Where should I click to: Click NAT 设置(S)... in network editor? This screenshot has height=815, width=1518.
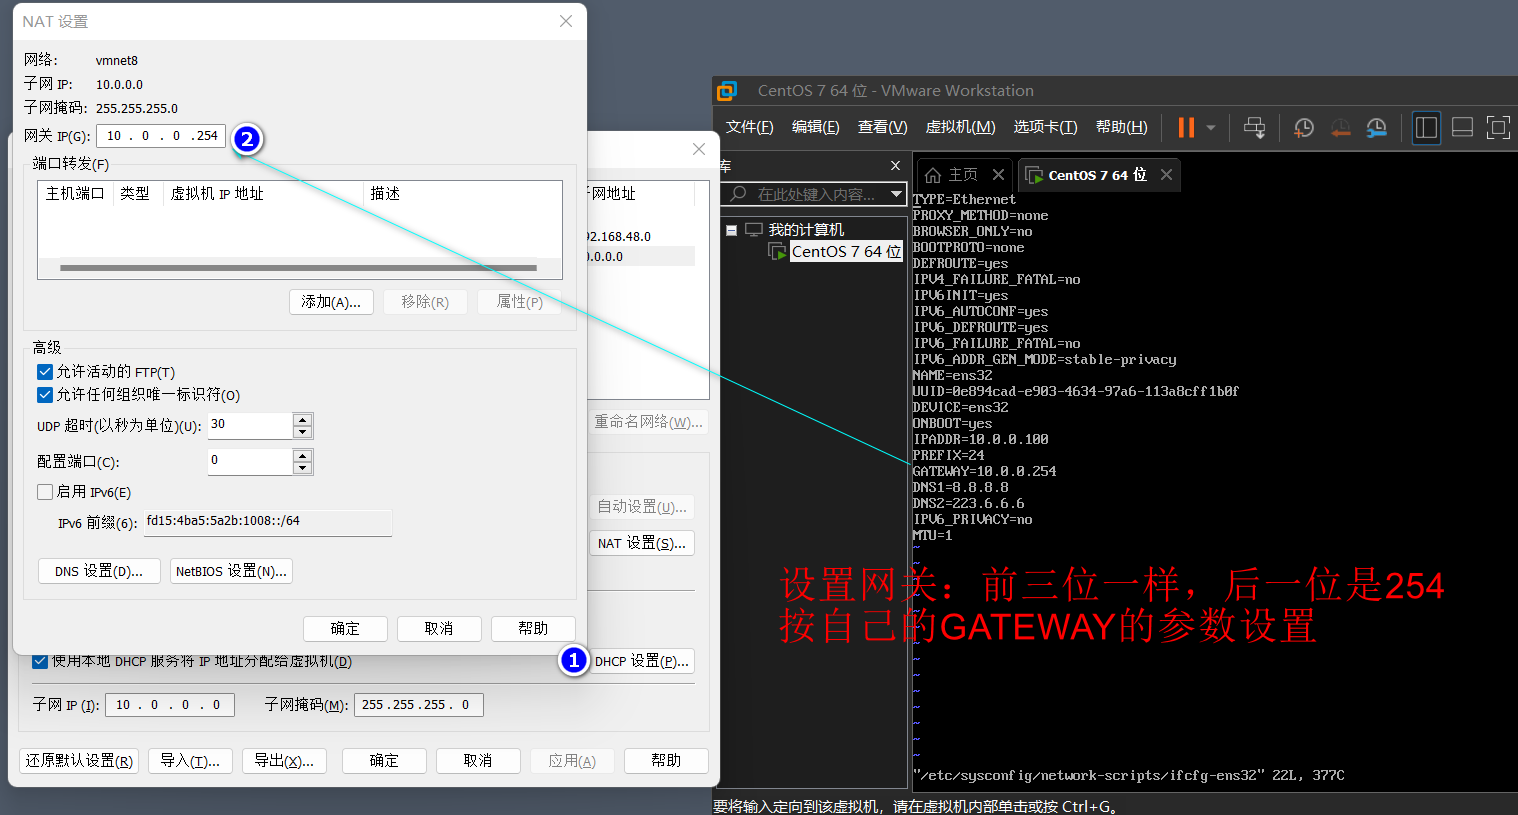[642, 543]
